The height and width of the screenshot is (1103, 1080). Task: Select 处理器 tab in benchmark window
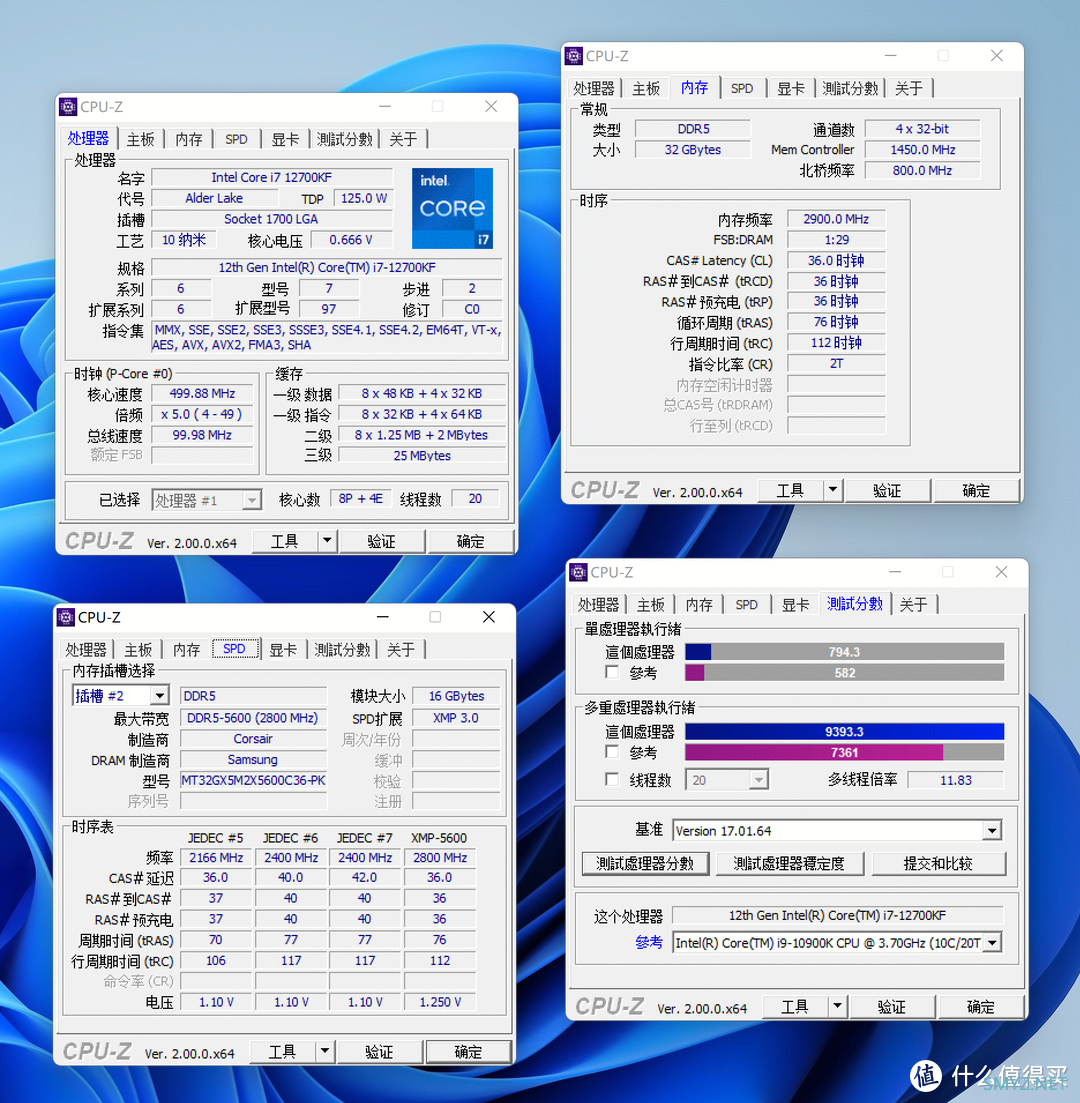[598, 605]
